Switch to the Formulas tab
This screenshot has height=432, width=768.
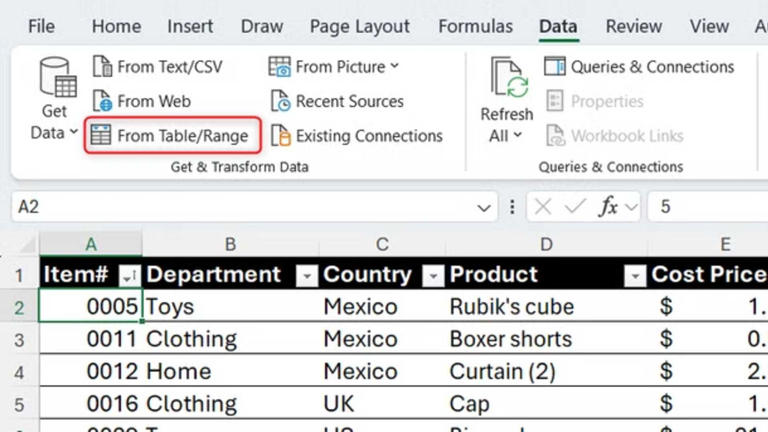[x=475, y=27]
